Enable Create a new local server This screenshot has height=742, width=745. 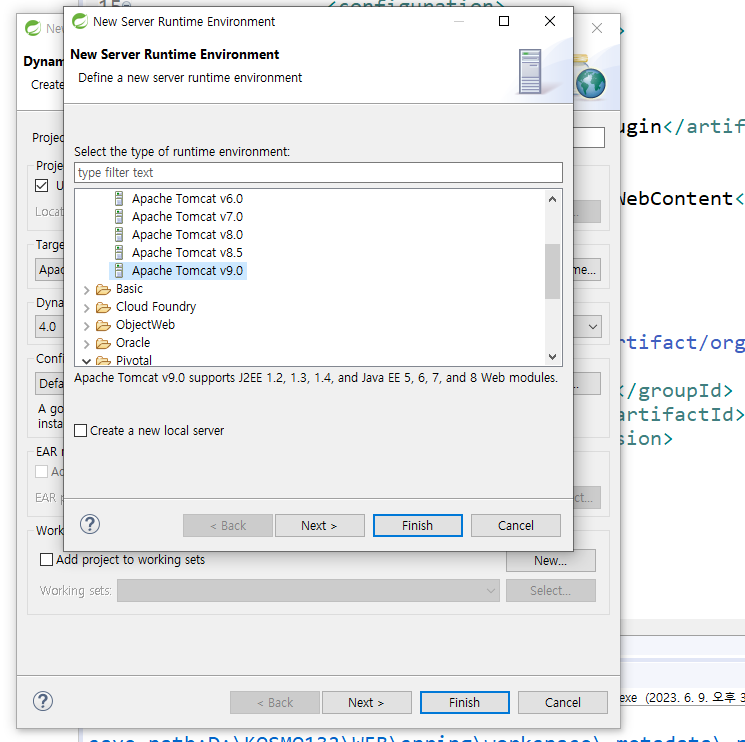(x=81, y=430)
